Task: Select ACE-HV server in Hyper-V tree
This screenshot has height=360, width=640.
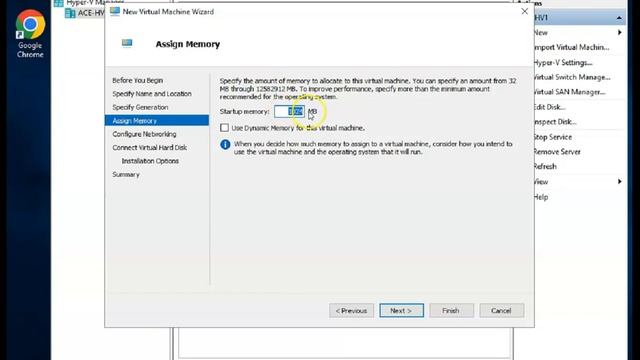Action: tap(91, 13)
